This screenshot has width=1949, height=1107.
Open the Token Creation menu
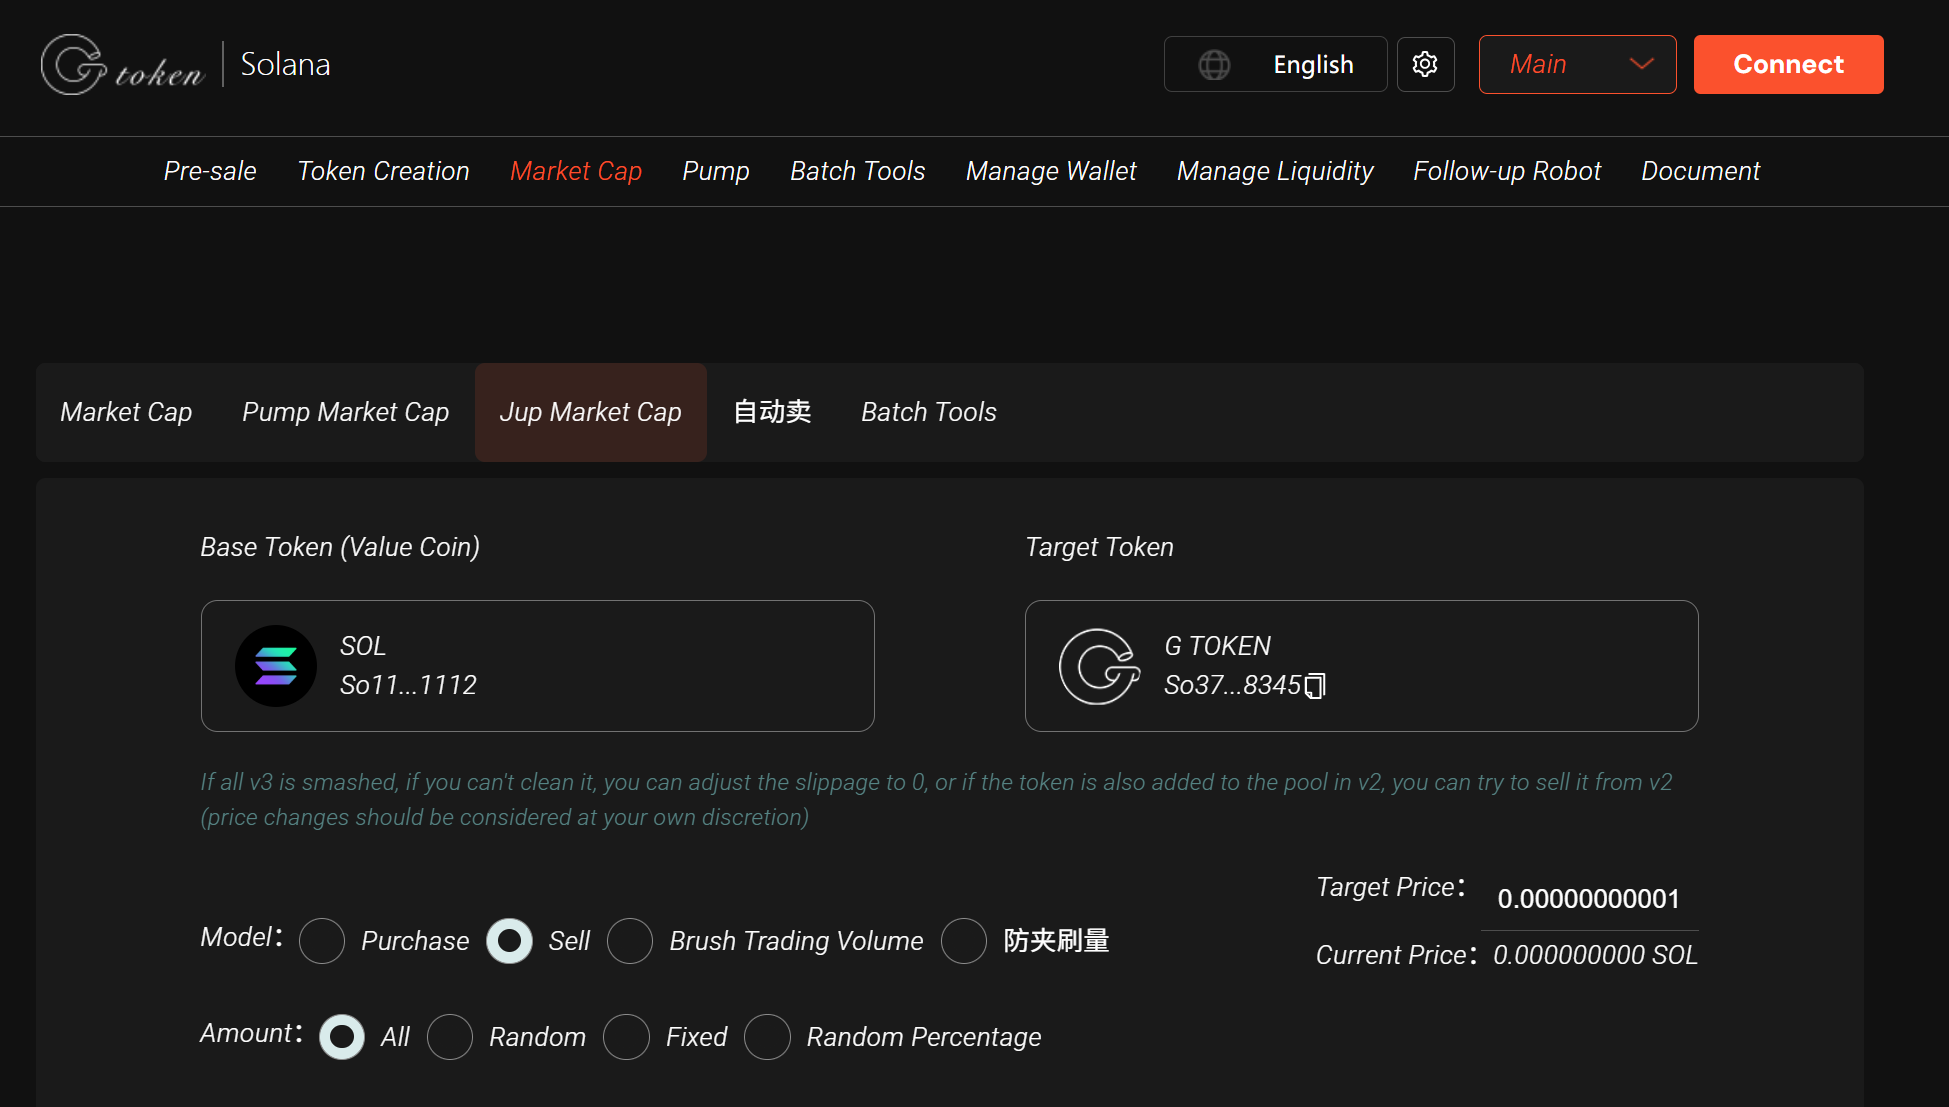[x=383, y=171]
